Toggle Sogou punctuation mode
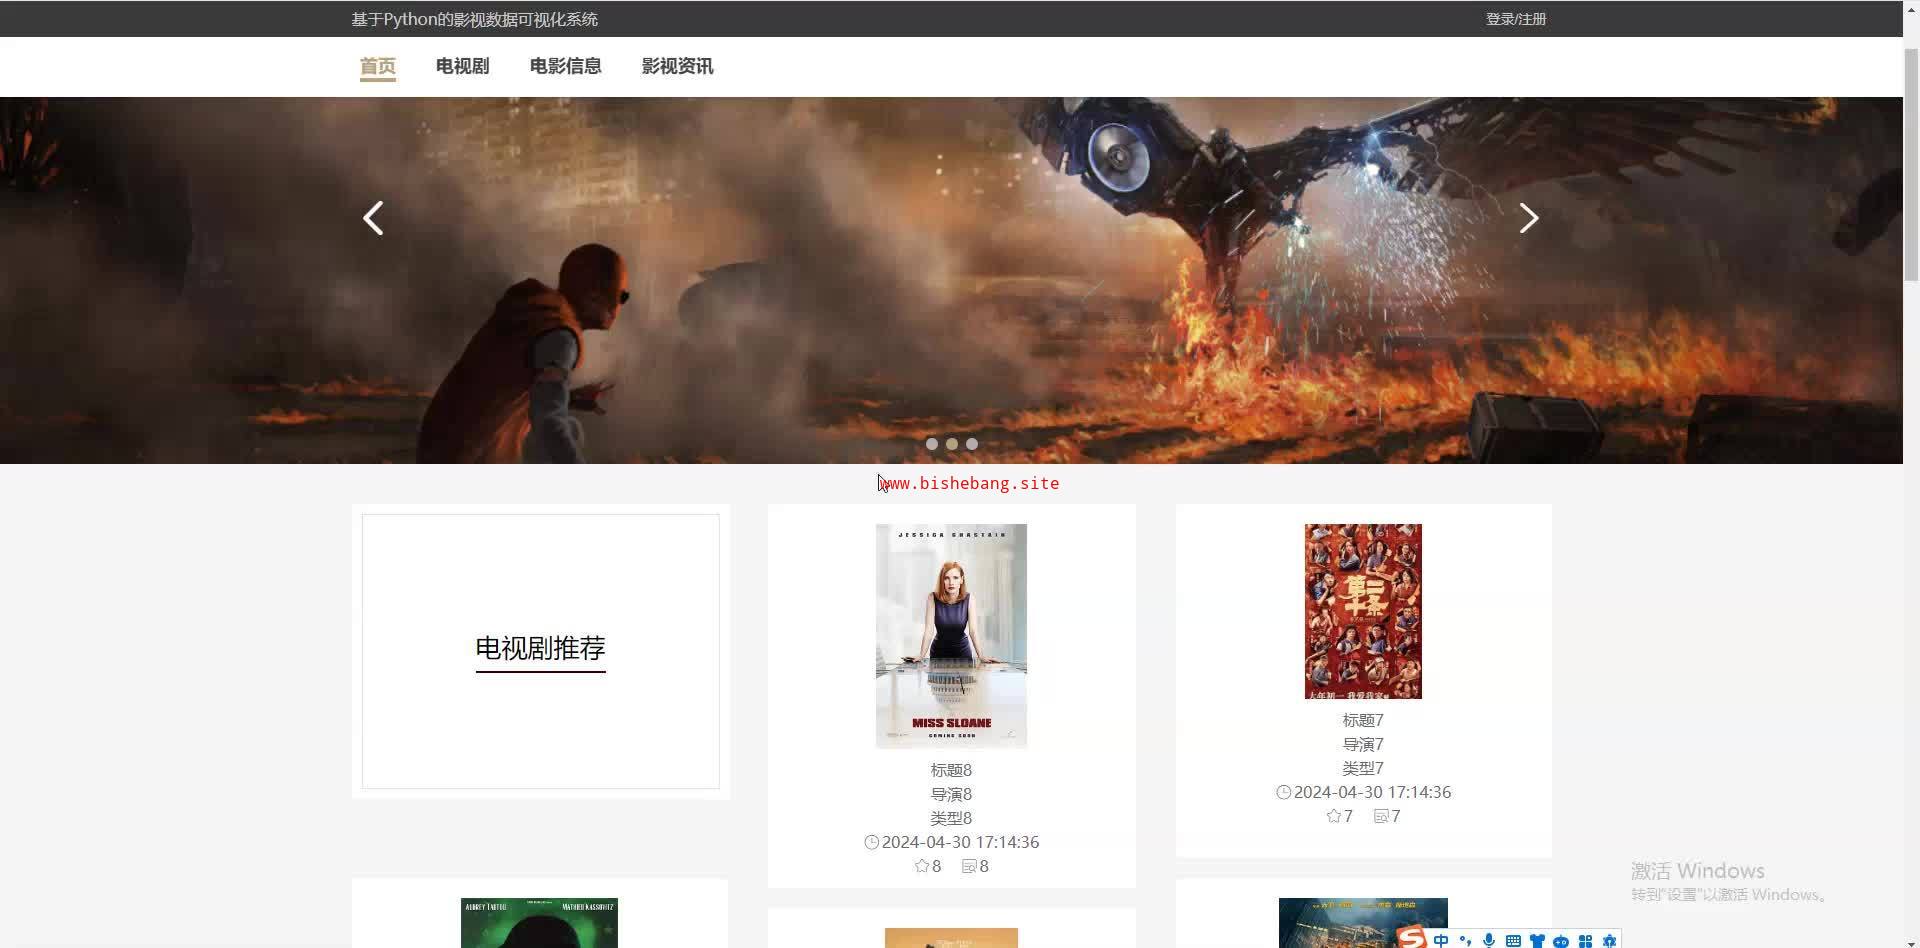Image resolution: width=1920 pixels, height=948 pixels. coord(1465,940)
